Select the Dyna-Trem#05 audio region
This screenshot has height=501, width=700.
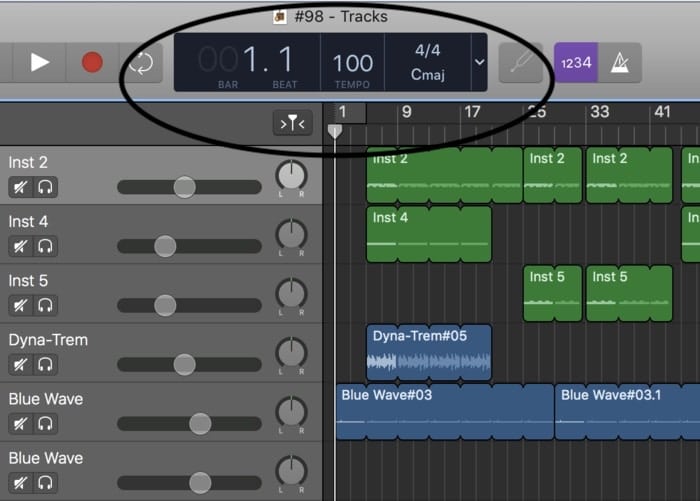(x=429, y=352)
